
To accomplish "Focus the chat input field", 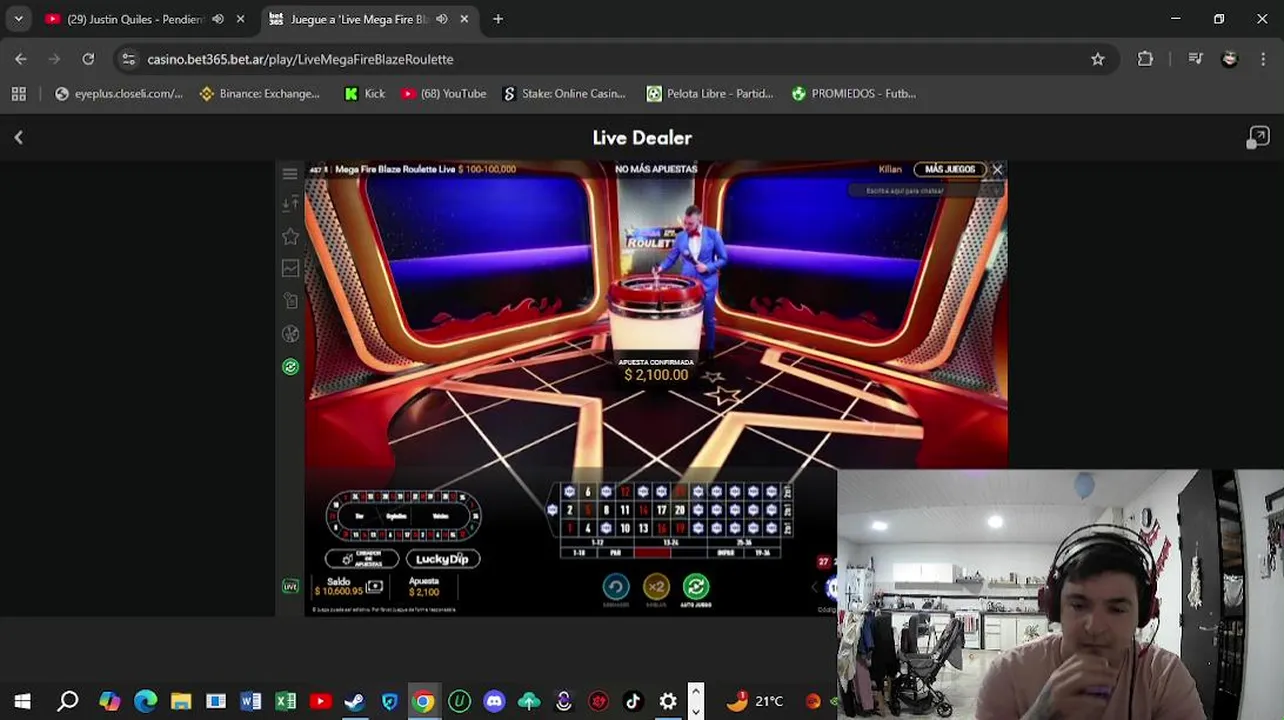I will tap(905, 190).
